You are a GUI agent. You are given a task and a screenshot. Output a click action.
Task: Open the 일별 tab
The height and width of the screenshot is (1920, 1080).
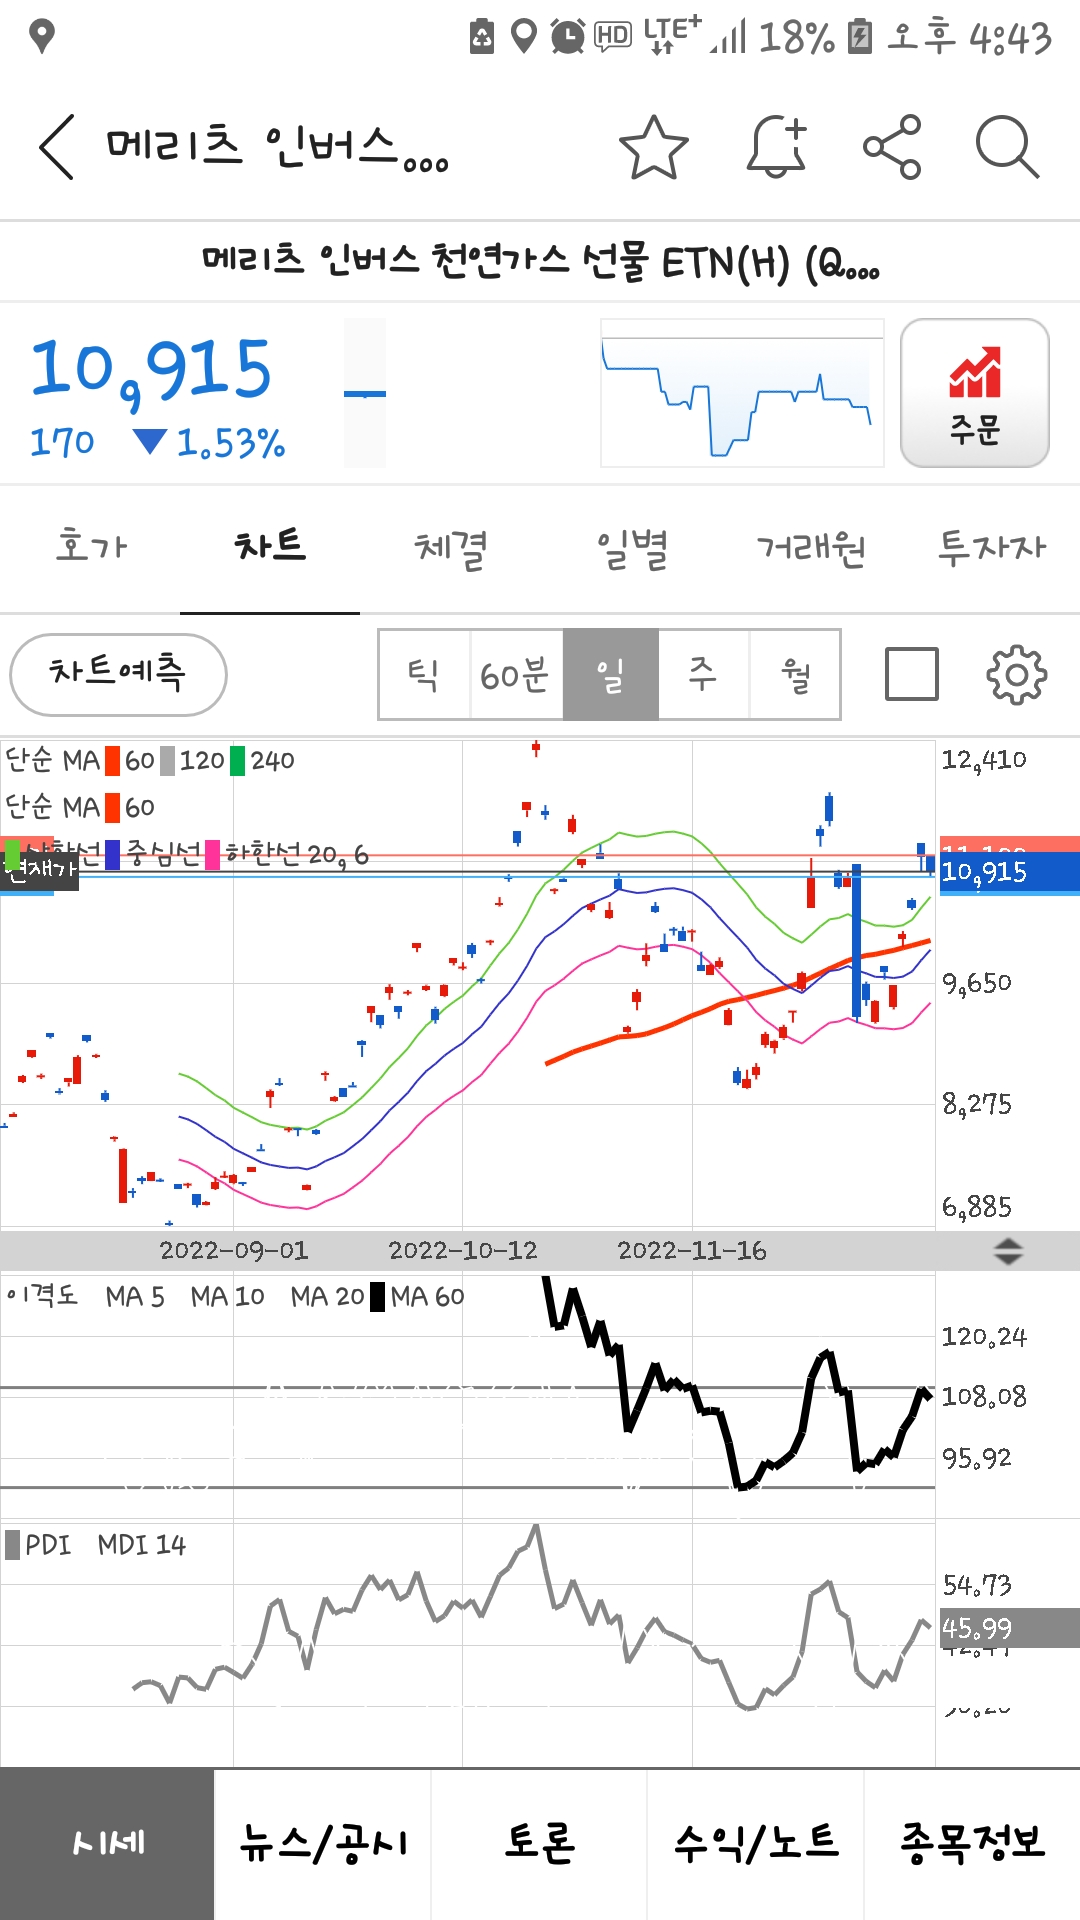coord(631,549)
